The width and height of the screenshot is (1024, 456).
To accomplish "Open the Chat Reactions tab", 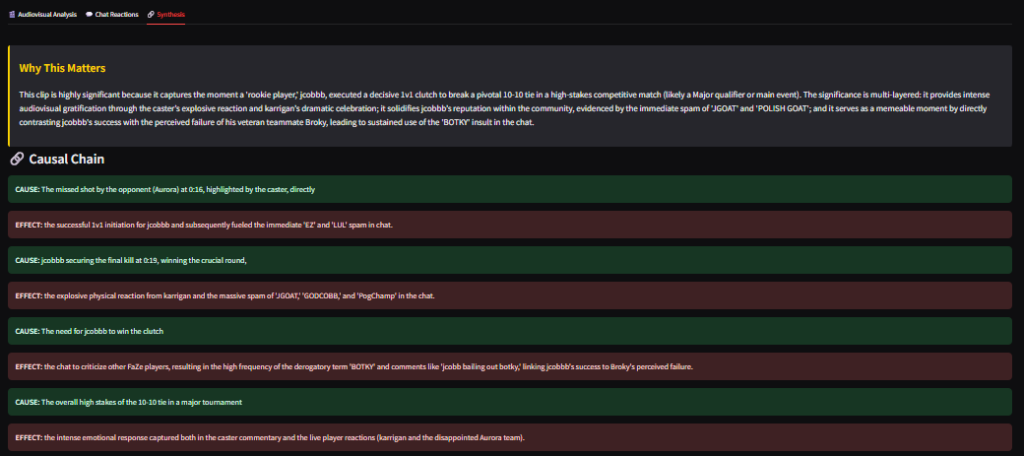I will tap(116, 15).
